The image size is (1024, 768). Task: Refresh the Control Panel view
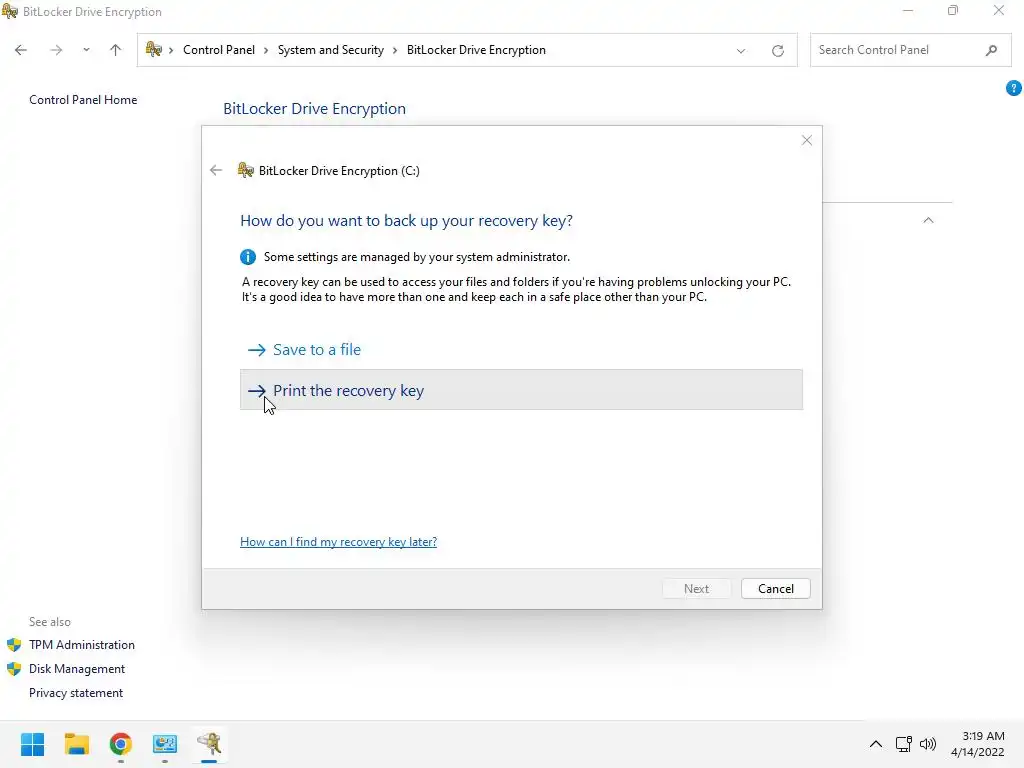(x=778, y=50)
